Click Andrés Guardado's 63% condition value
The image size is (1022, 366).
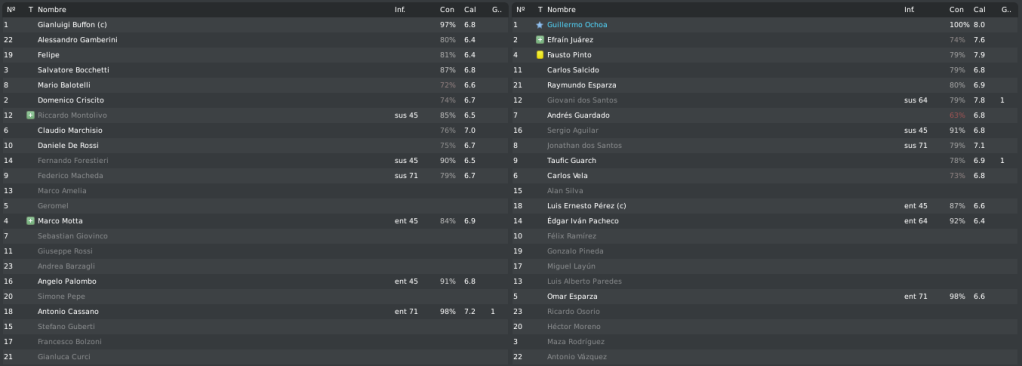coord(957,115)
